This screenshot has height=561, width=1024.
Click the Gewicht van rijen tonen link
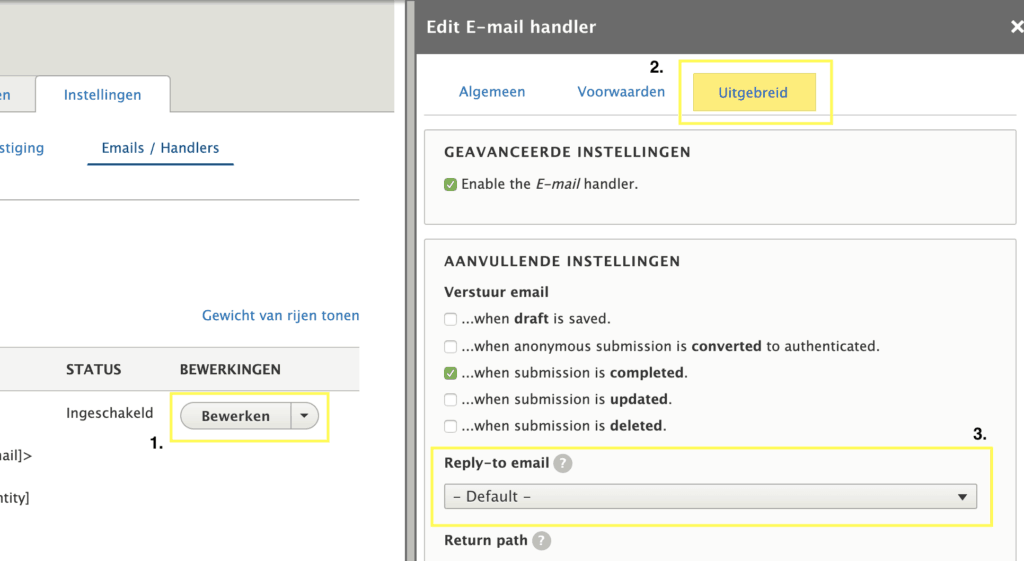(x=280, y=315)
